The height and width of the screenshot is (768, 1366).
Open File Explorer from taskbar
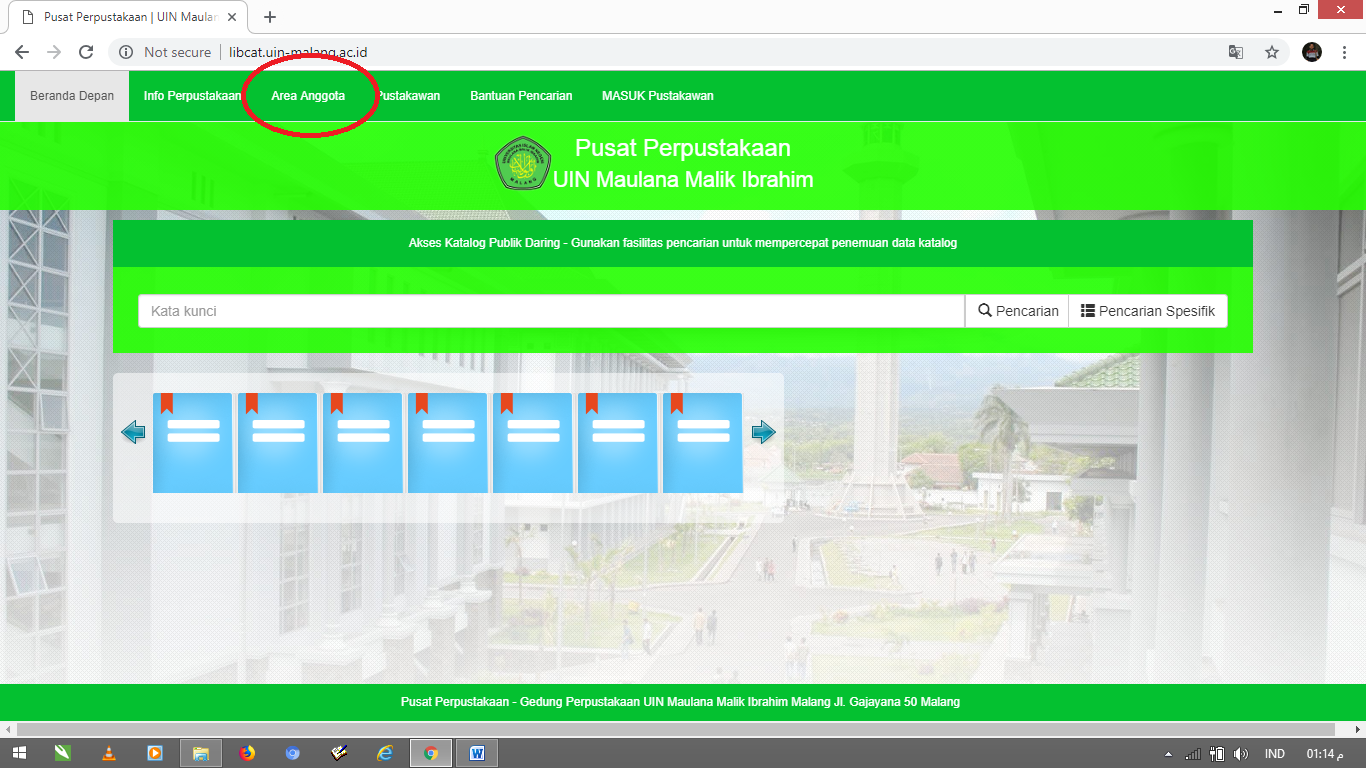tap(200, 753)
